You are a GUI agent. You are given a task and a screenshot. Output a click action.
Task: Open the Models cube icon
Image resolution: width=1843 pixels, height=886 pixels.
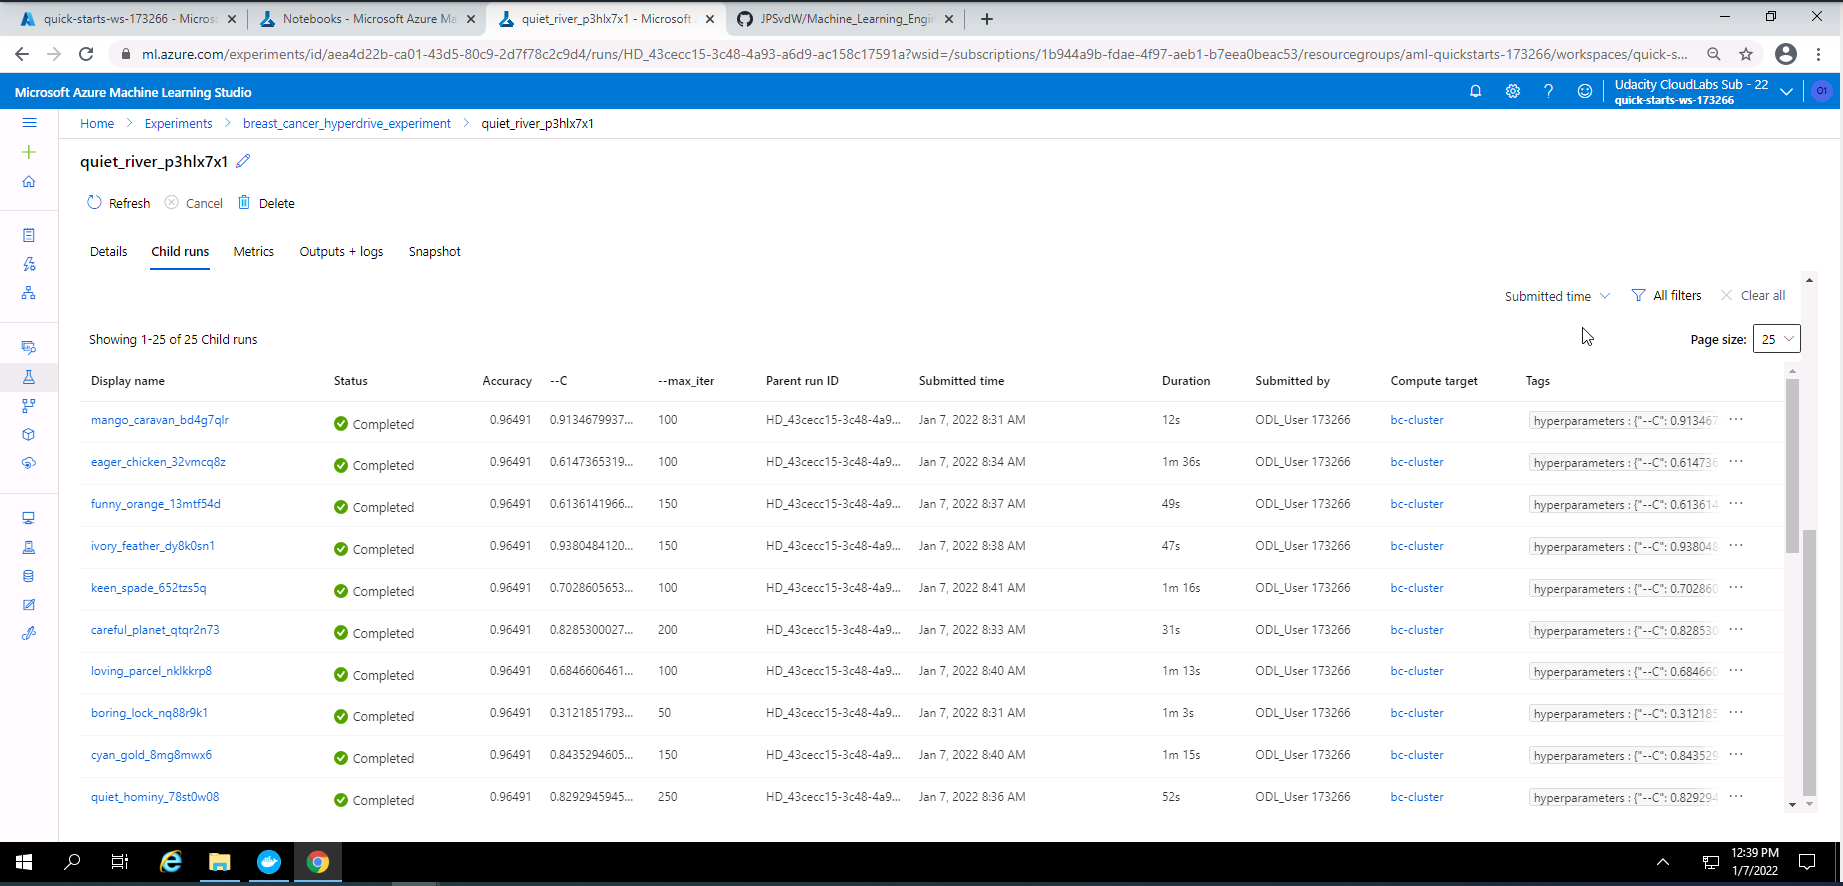29,434
